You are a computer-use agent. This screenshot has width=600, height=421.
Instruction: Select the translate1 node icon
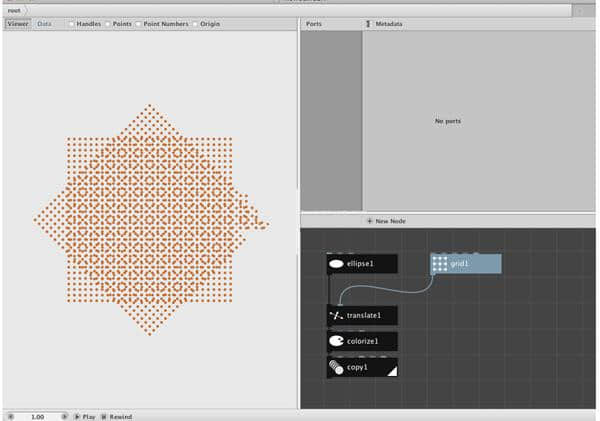click(337, 315)
